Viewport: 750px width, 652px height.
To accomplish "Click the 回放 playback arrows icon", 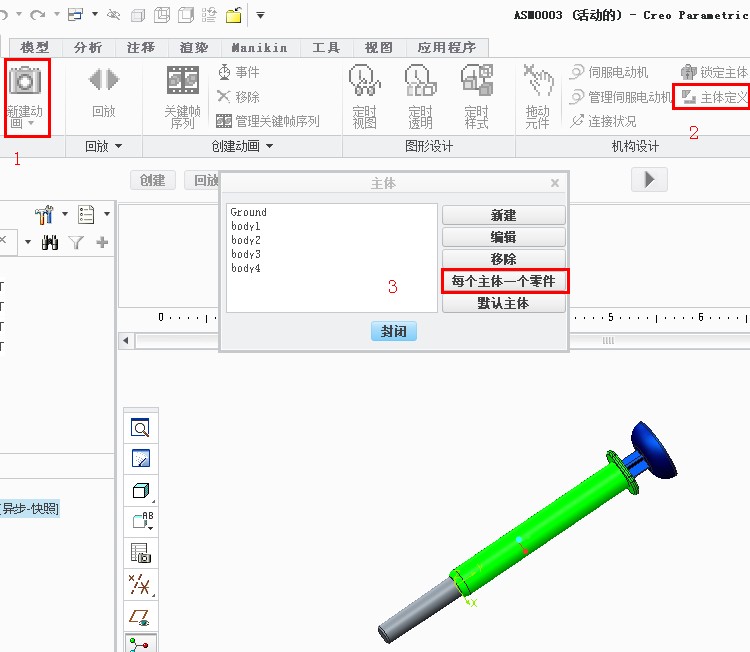I will (104, 79).
